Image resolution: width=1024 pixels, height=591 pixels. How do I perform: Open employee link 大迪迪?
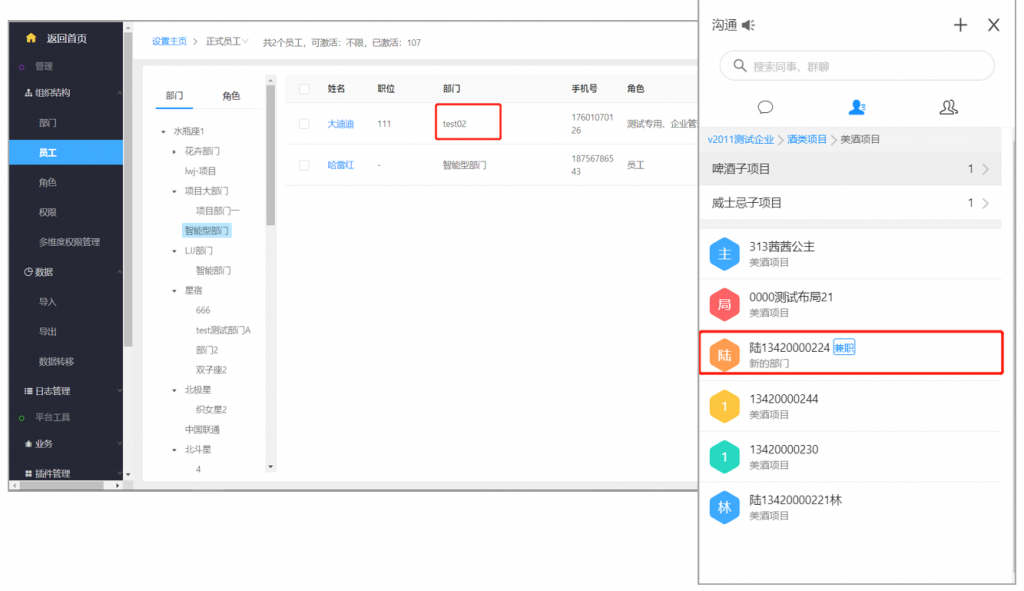pyautogui.click(x=340, y=124)
